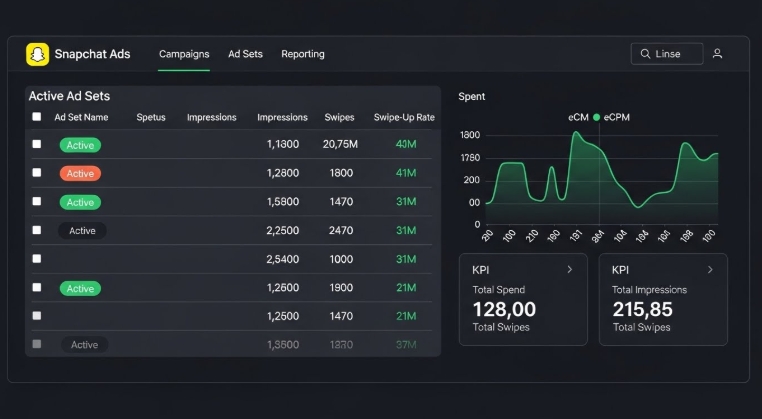Go to the Reporting tab
Image resolution: width=762 pixels, height=419 pixels.
click(303, 54)
